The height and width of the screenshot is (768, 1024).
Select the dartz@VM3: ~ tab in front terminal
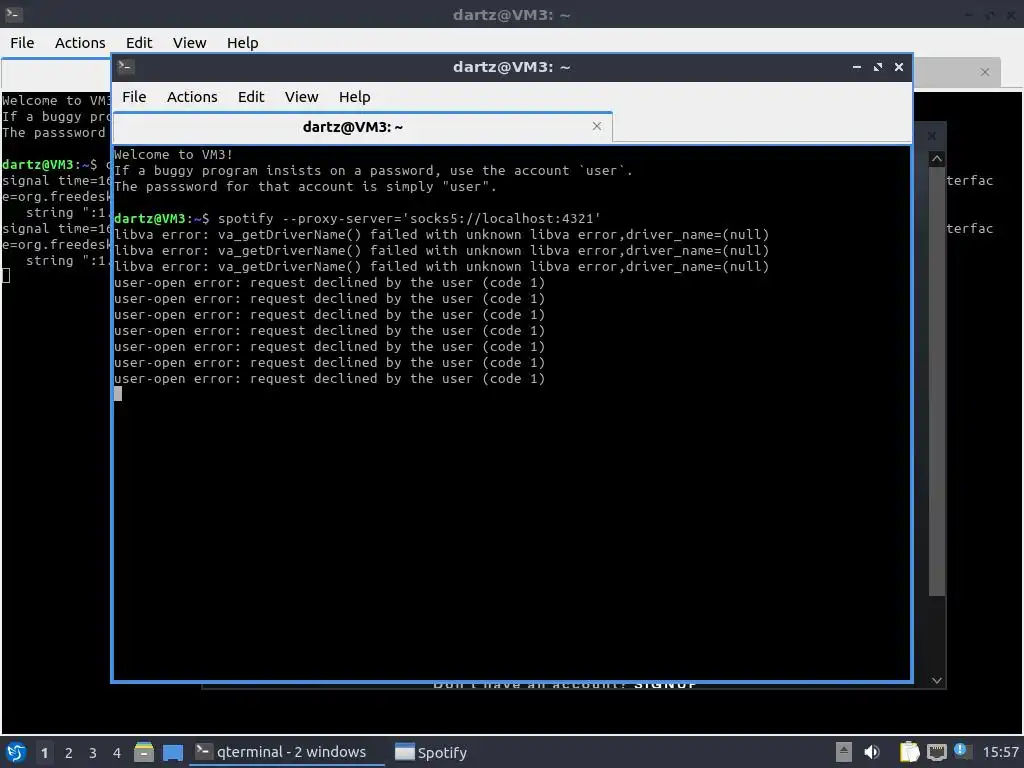[x=353, y=127]
